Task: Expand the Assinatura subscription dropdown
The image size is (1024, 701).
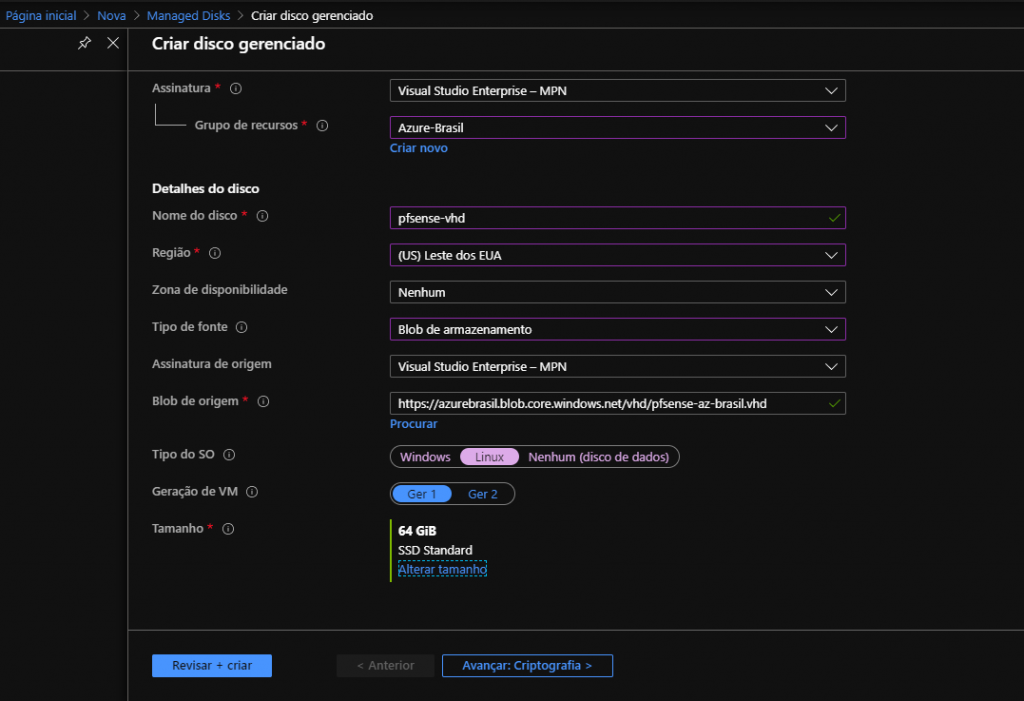Action: [617, 91]
